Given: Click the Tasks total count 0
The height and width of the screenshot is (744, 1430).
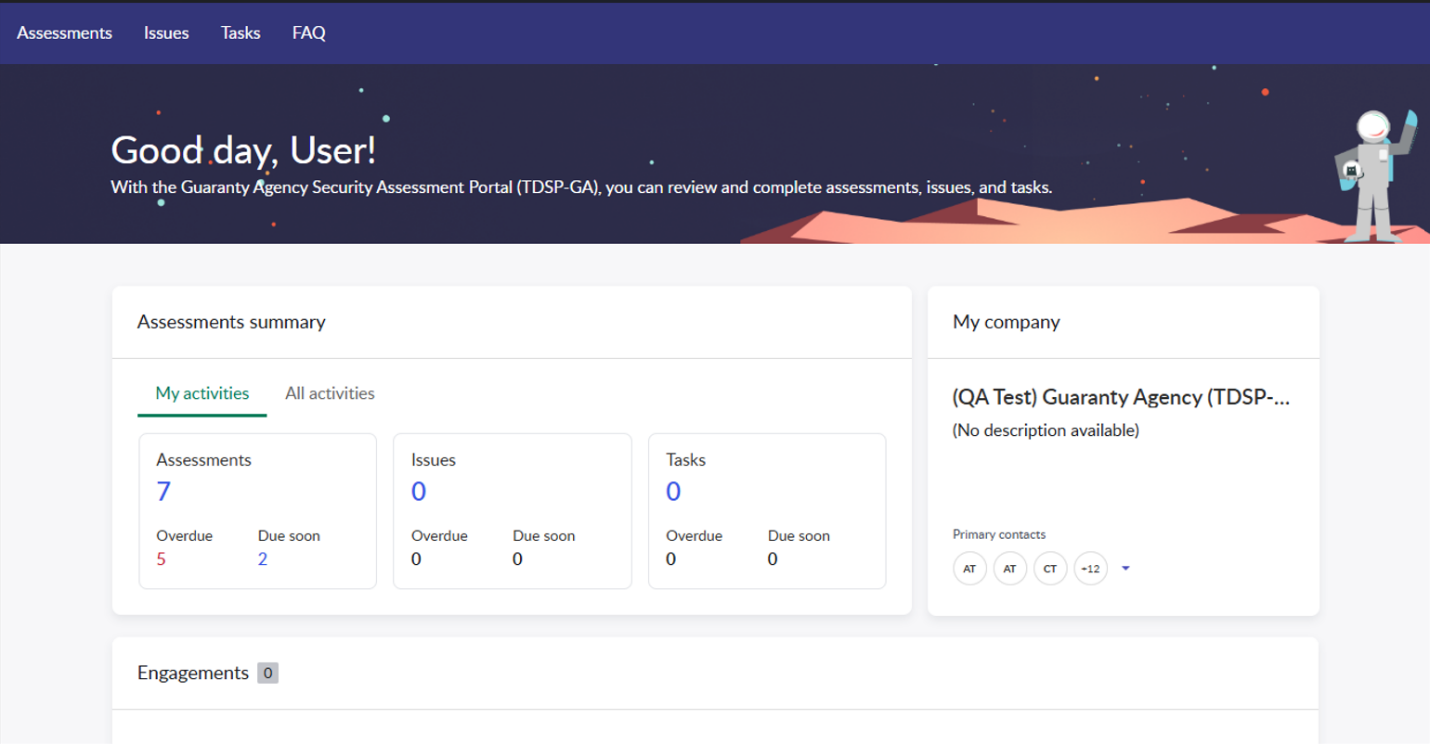Looking at the screenshot, I should coord(673,491).
